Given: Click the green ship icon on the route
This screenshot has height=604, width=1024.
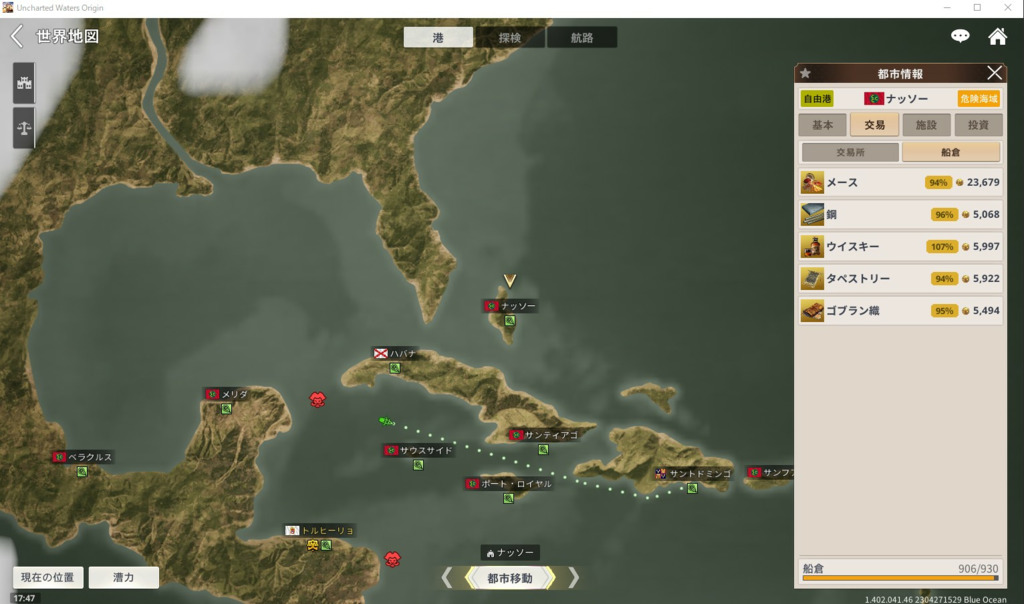Looking at the screenshot, I should pyautogui.click(x=387, y=422).
